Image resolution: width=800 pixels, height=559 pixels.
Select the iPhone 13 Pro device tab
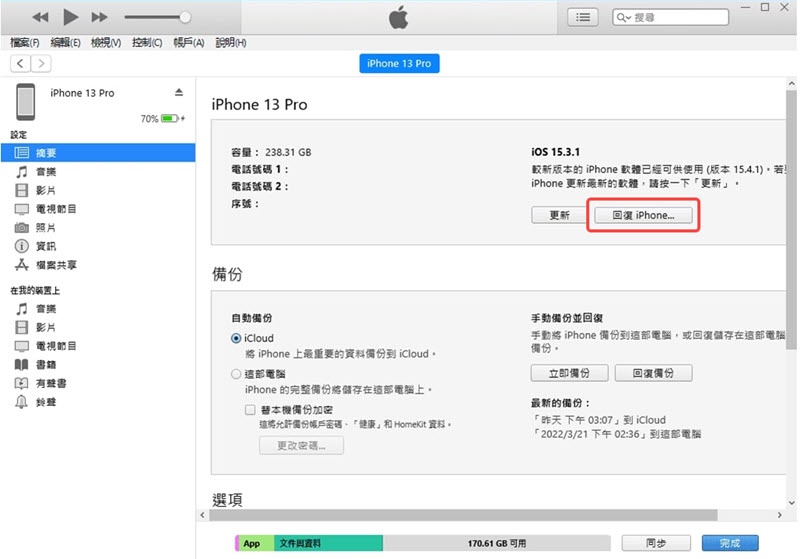(399, 64)
